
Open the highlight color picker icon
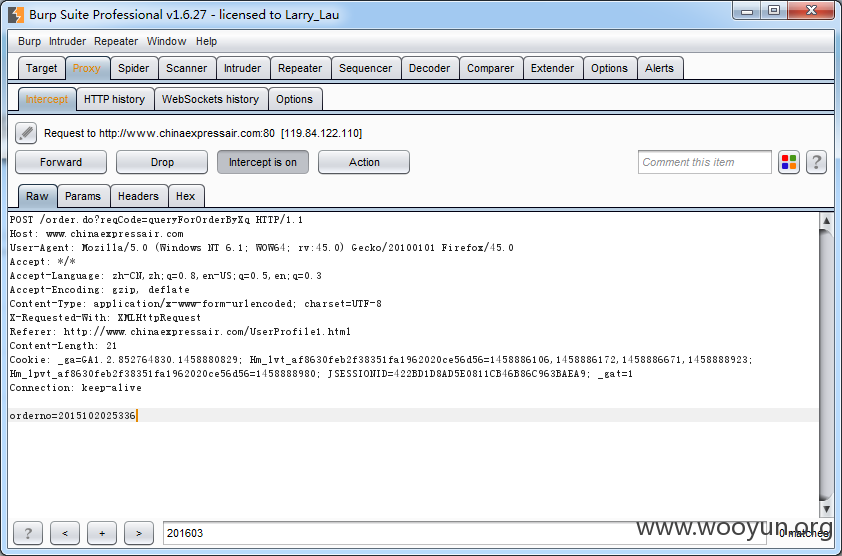(x=789, y=162)
